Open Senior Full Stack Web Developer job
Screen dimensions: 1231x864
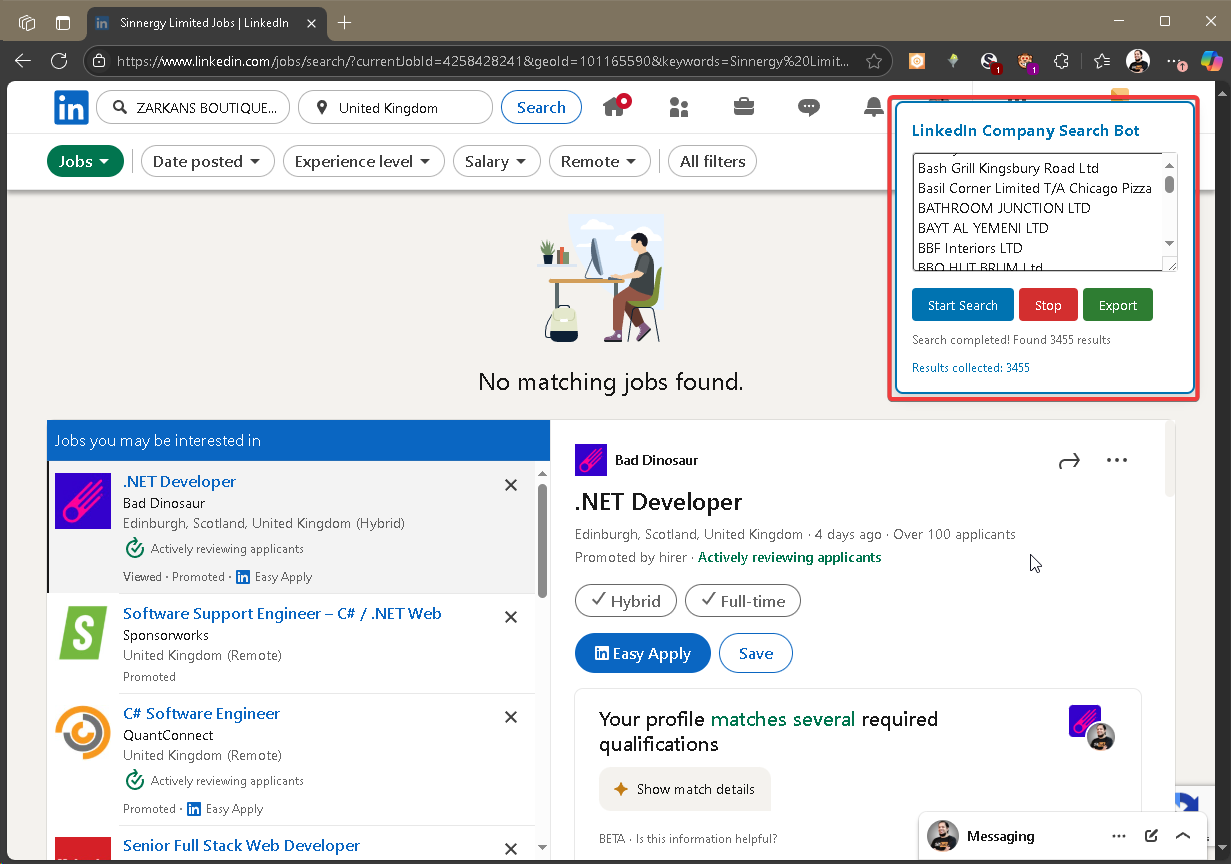pyautogui.click(x=241, y=845)
